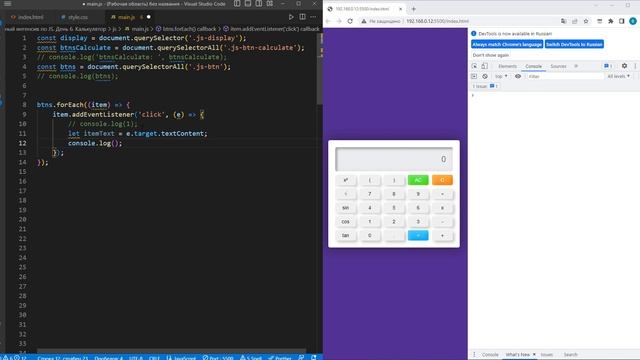Click Prettier in VS Code status bar
Viewport: 640px width, 360px height.
pyautogui.click(x=280, y=358)
